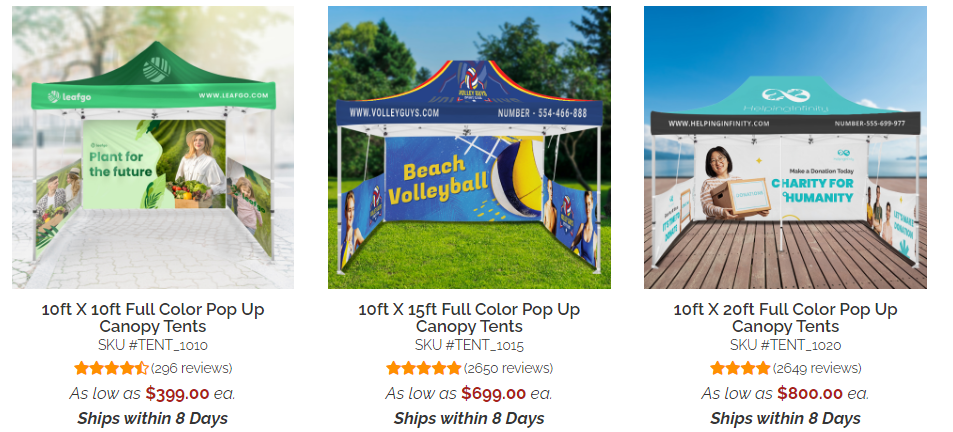This screenshot has width=953, height=432.
Task: Click SKU #TENT_1010 text
Action: click(x=153, y=345)
